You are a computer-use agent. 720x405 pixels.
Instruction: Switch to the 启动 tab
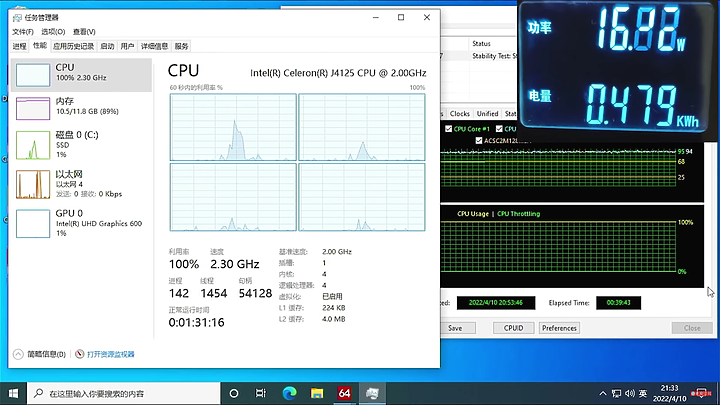coord(107,46)
